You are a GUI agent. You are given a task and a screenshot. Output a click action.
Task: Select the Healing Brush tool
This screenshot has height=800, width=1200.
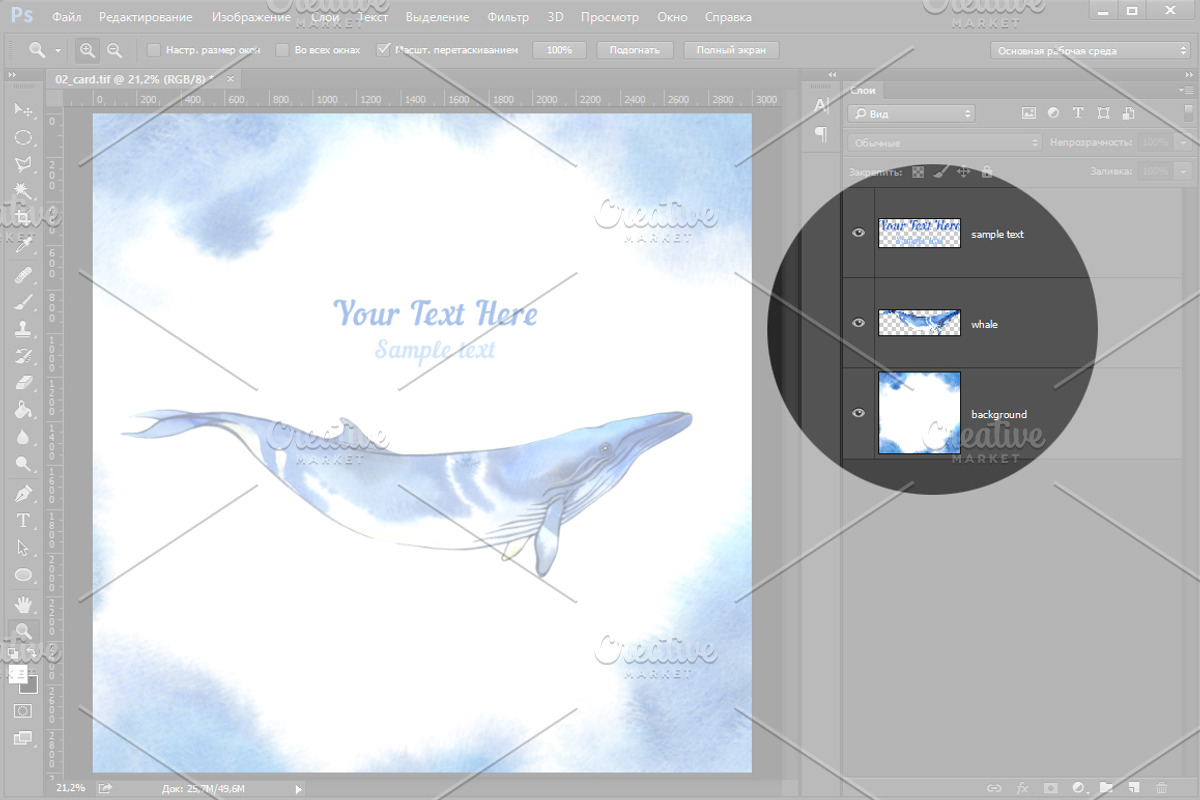[x=23, y=274]
